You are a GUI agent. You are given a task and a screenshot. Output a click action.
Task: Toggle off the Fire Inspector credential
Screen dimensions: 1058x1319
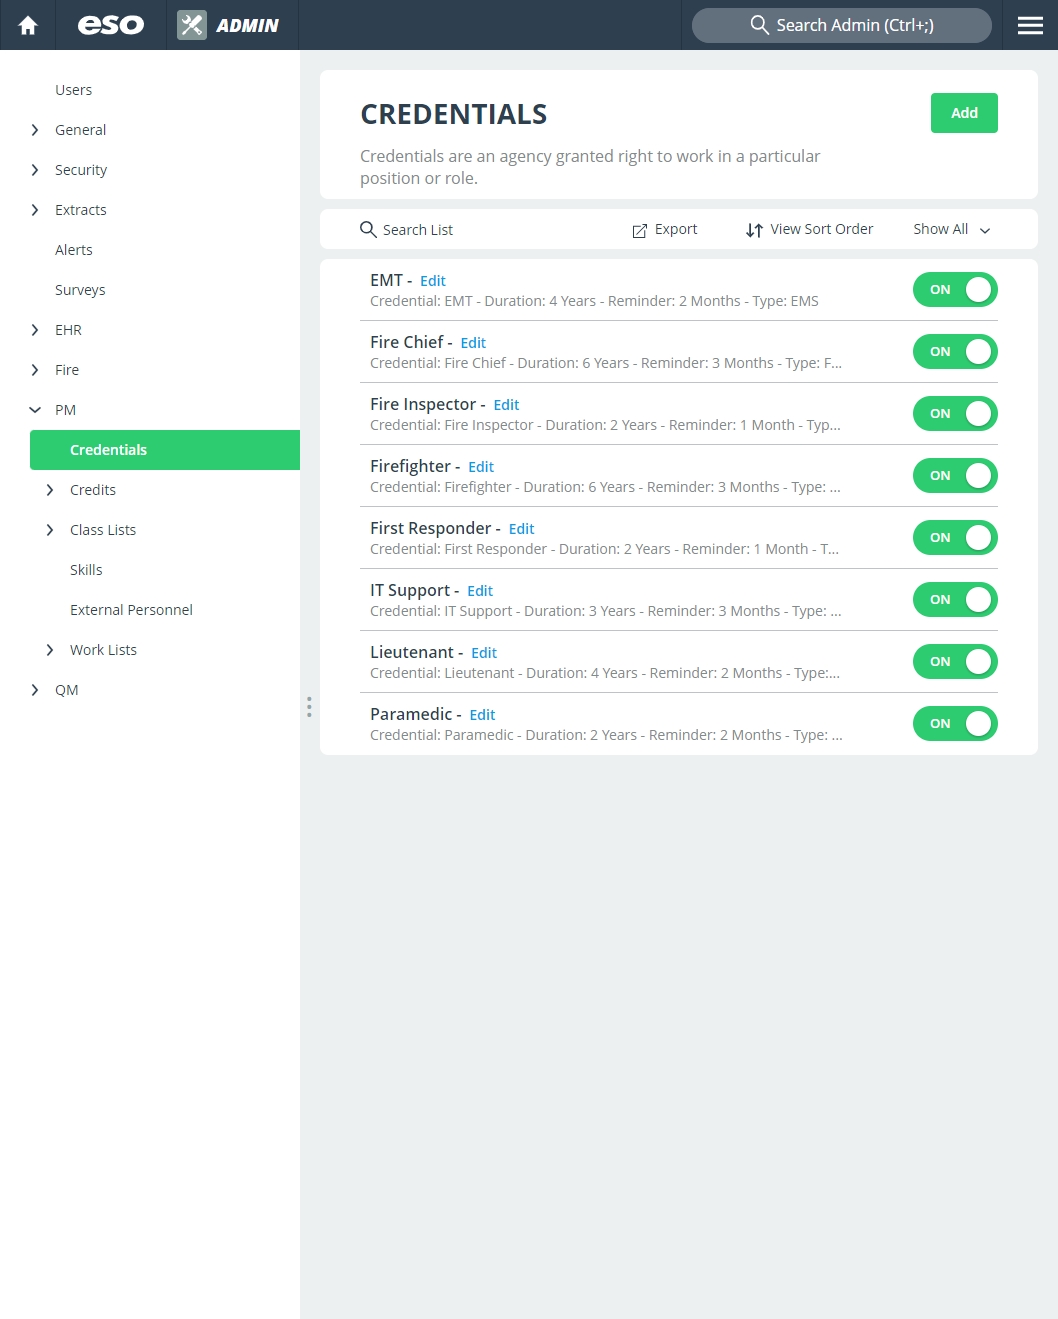pyautogui.click(x=955, y=414)
